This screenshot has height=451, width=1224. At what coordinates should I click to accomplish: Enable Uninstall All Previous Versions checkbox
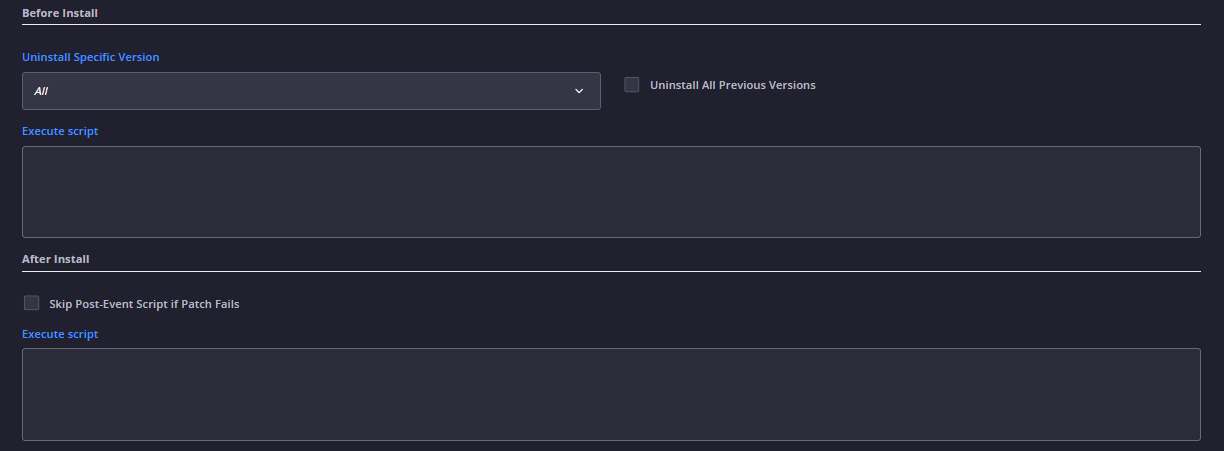pyautogui.click(x=632, y=85)
